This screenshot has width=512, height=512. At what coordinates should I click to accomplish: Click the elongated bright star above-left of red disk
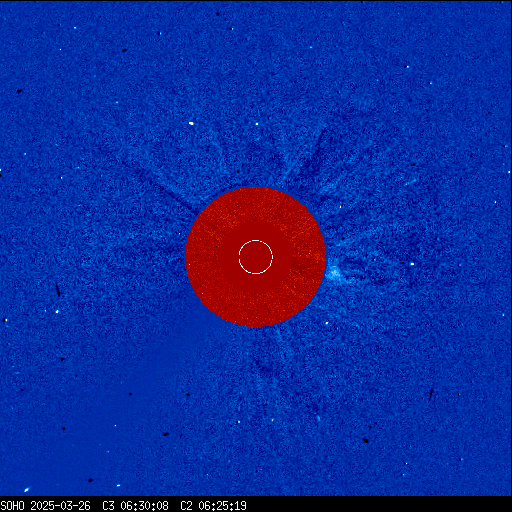click(191, 123)
